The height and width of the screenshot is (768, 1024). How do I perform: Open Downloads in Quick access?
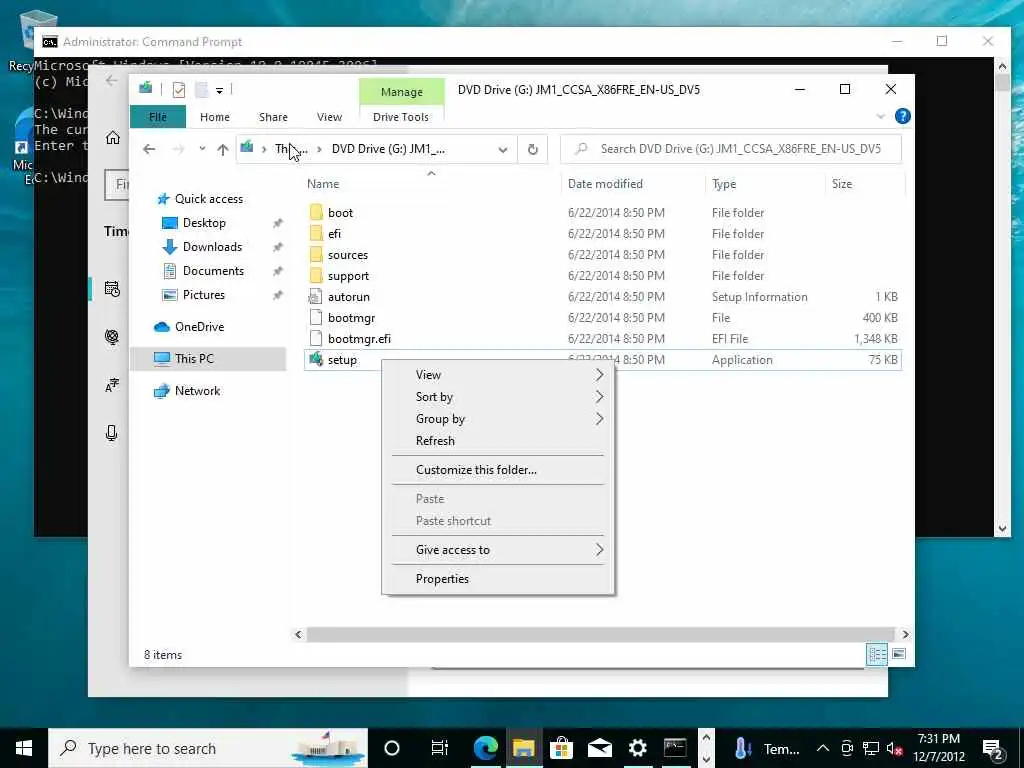tap(212, 247)
